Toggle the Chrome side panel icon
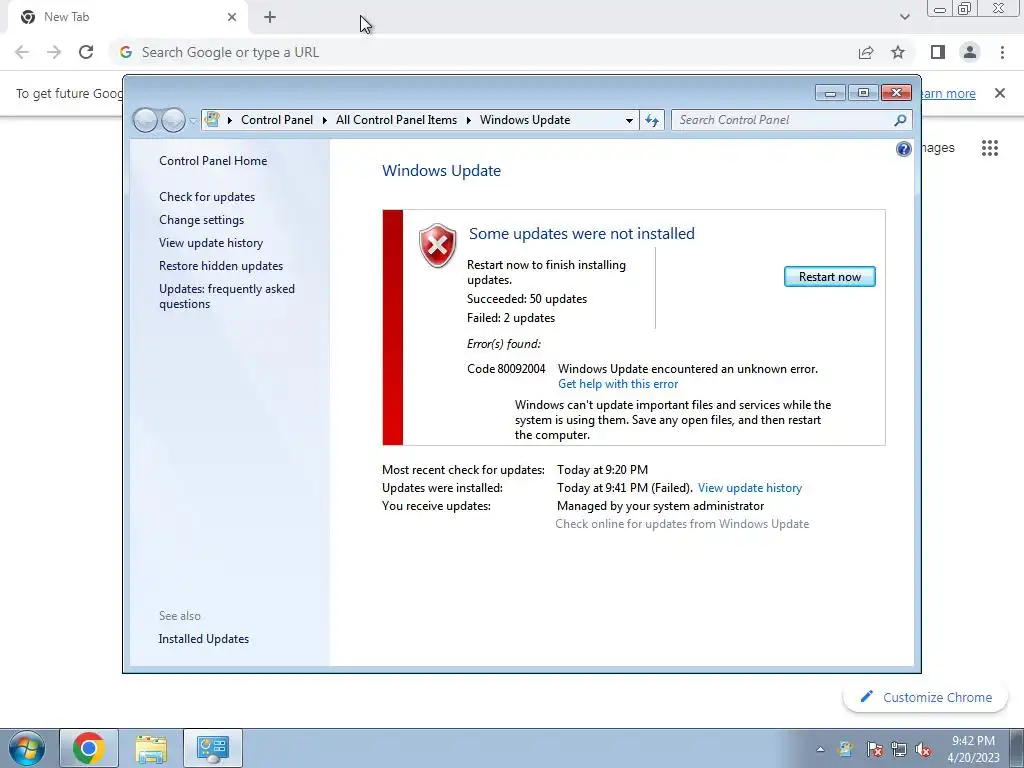Image resolution: width=1024 pixels, height=768 pixels. coord(938,52)
